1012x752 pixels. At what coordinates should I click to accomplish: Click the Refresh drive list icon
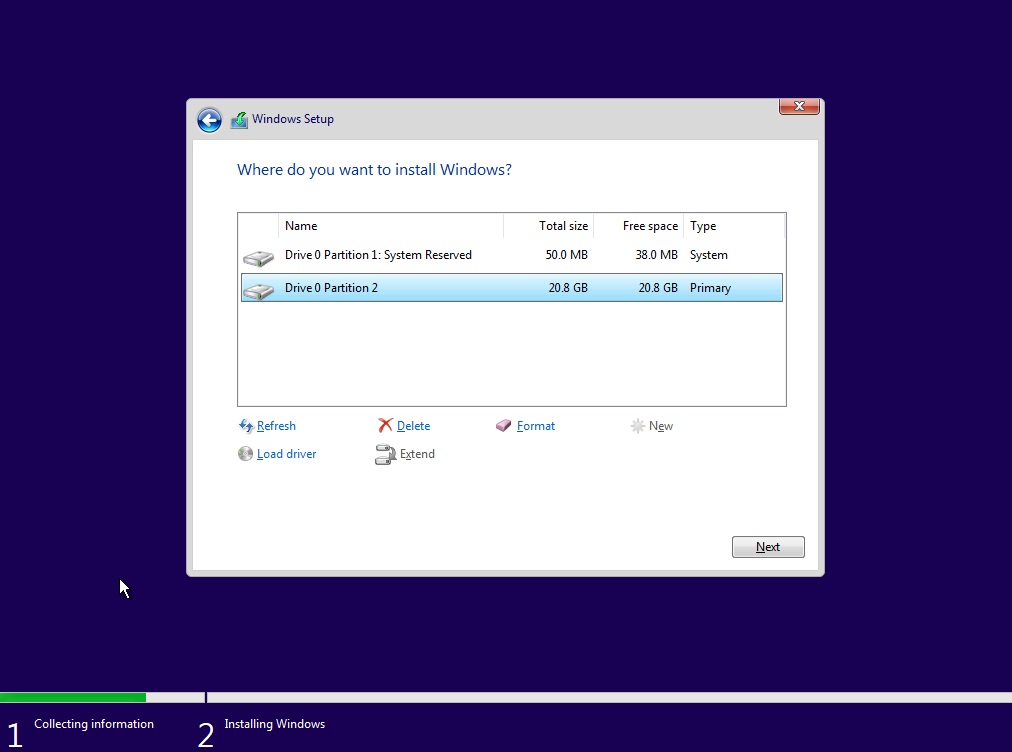click(244, 426)
